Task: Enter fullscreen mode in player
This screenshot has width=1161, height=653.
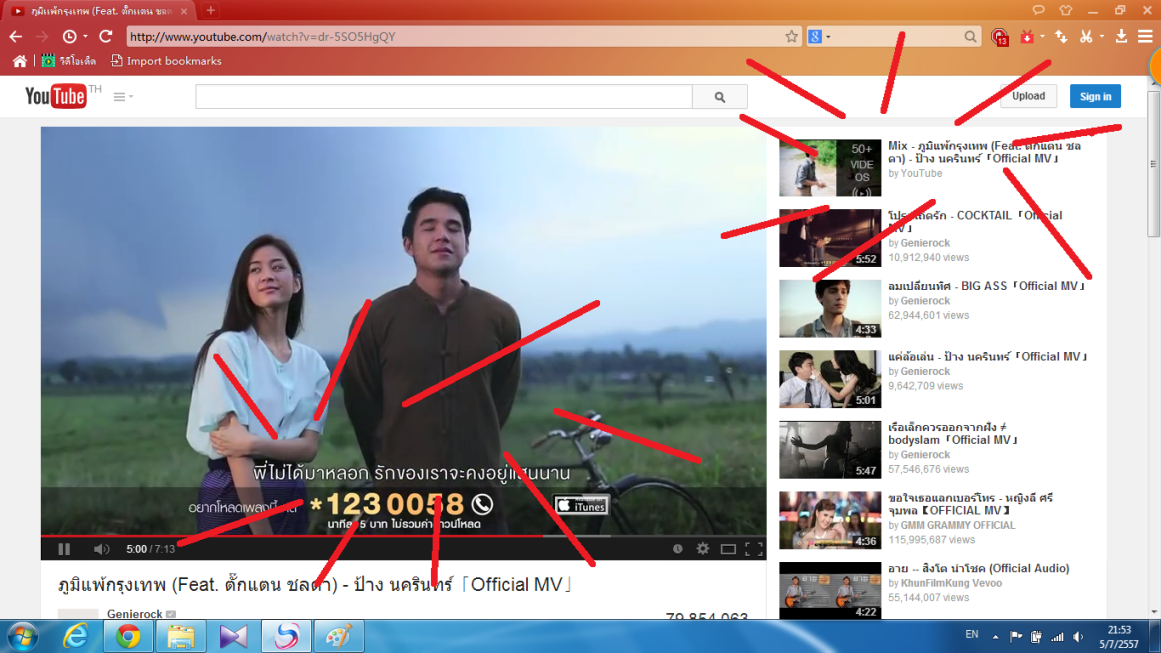Action: click(x=754, y=549)
